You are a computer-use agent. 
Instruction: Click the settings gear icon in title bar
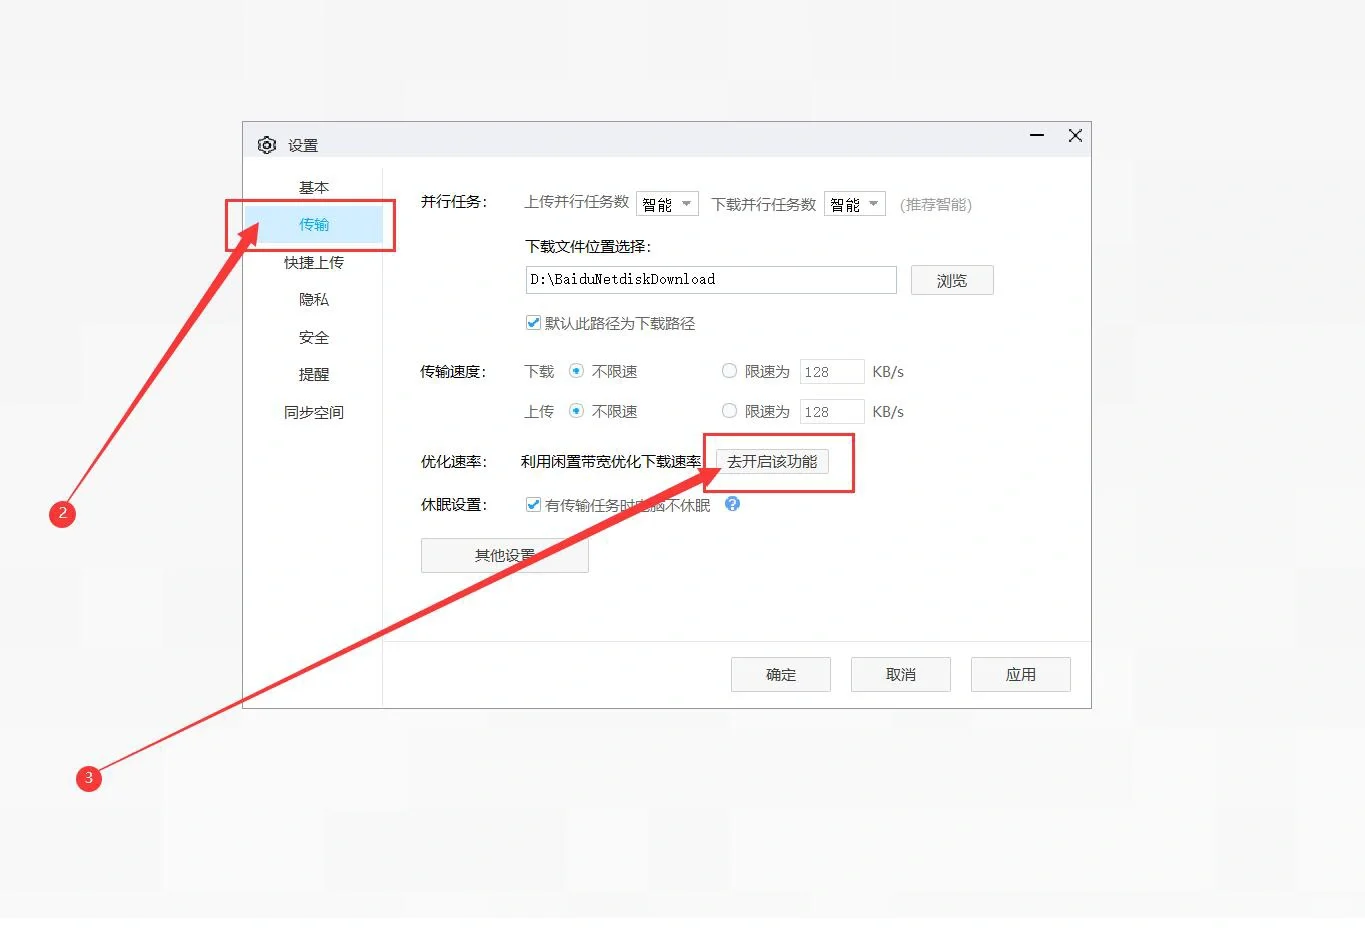click(x=266, y=144)
